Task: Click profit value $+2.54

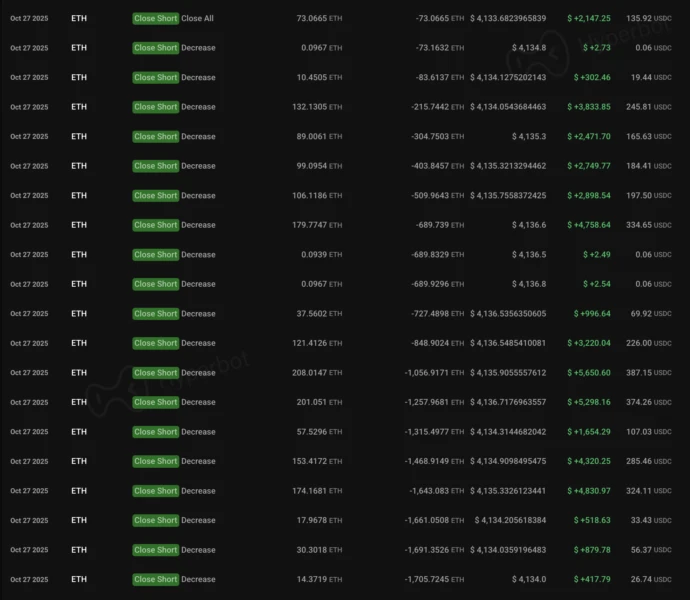Action: [x=597, y=284]
